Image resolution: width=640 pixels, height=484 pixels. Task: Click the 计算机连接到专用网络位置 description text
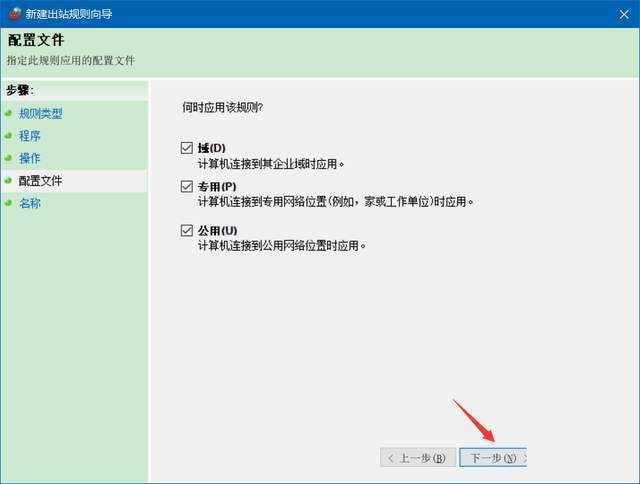(336, 202)
